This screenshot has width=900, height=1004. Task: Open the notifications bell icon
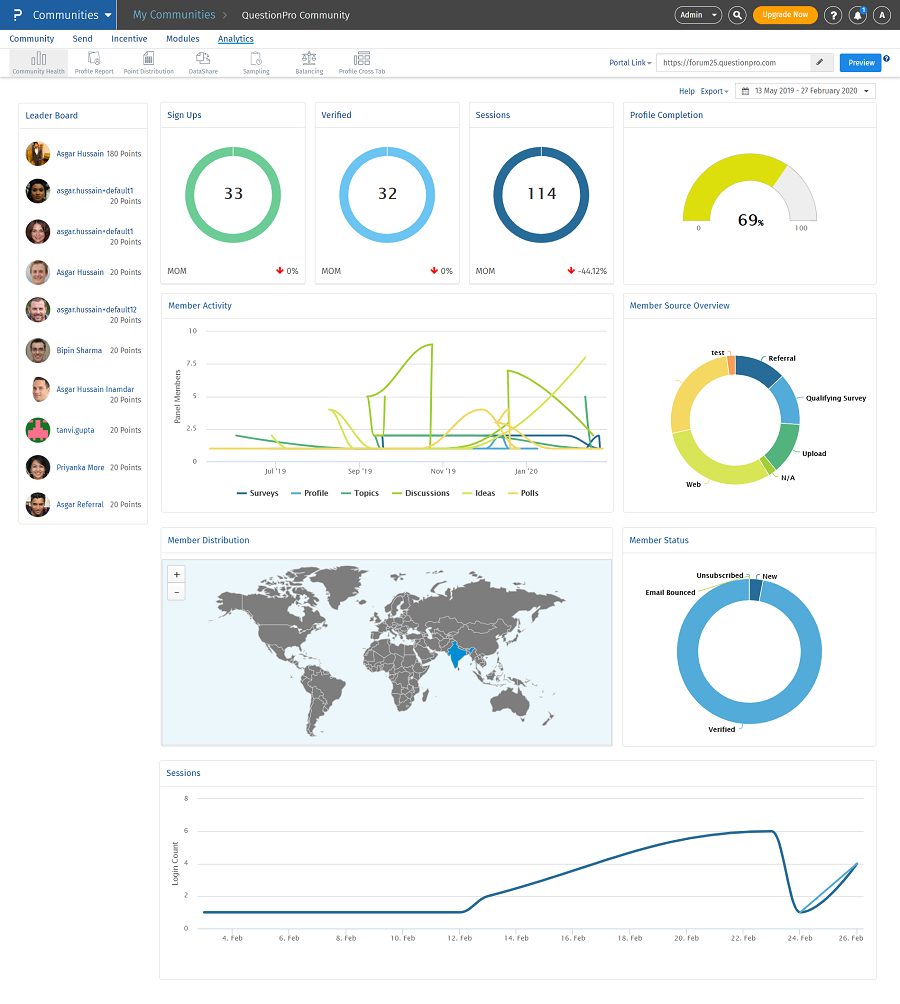point(858,15)
